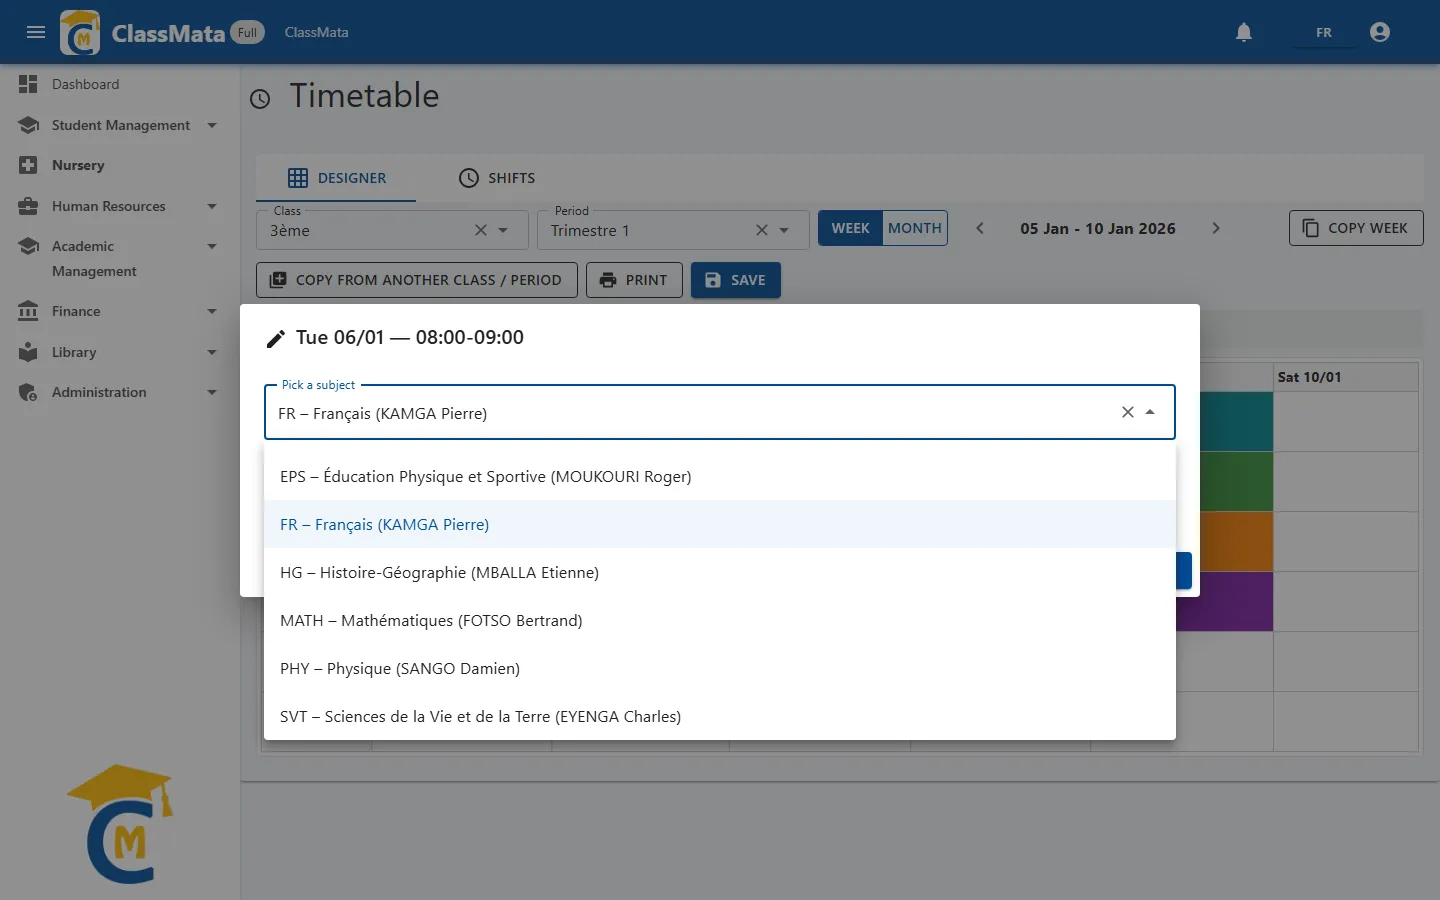This screenshot has height=900, width=1440.
Task: Expand the Academic Management menu
Action: click(212, 246)
